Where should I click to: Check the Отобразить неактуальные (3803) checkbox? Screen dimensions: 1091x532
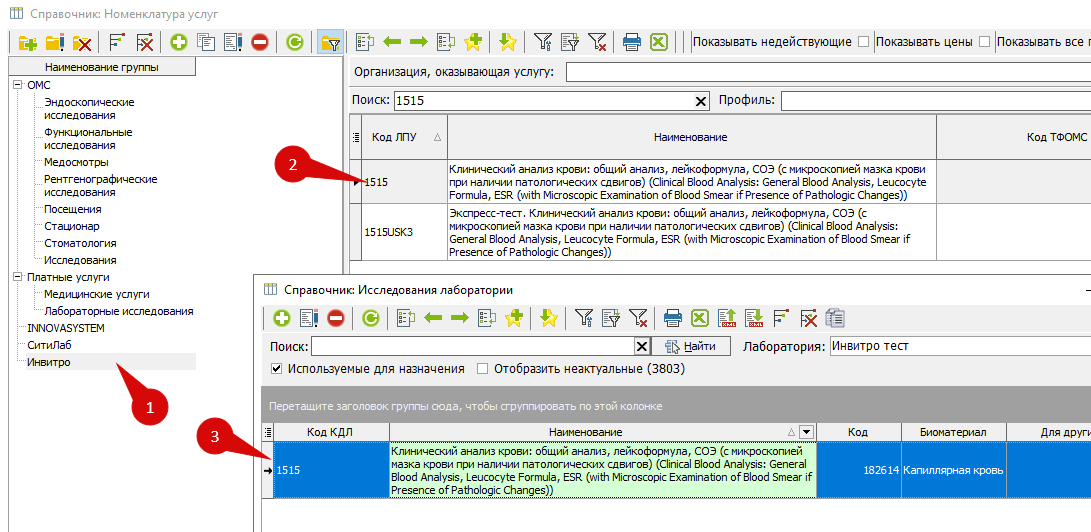point(483,369)
